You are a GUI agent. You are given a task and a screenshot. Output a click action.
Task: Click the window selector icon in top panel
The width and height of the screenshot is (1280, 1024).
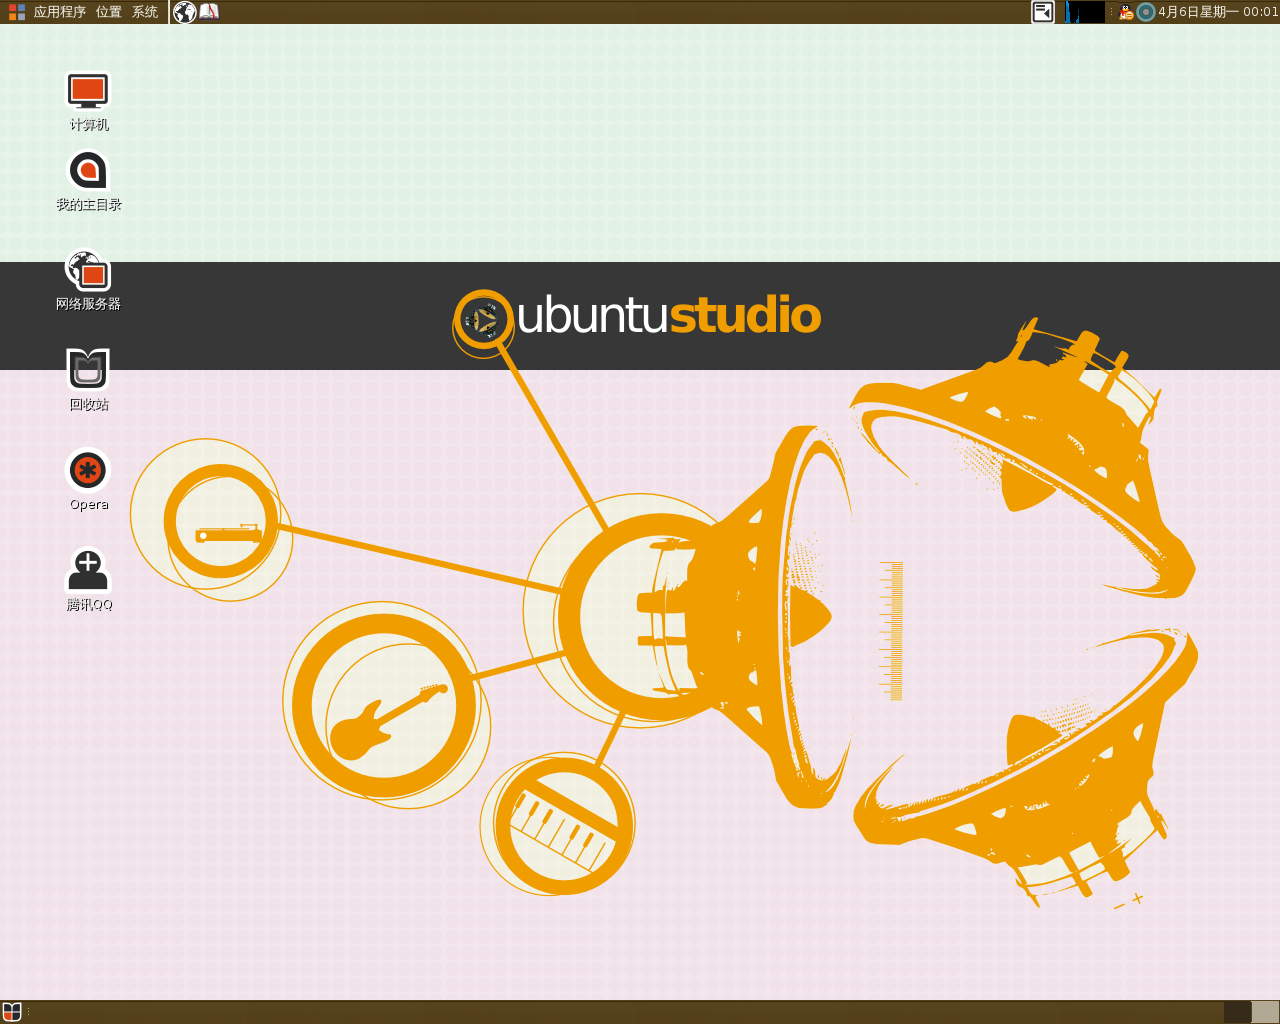coord(1043,12)
